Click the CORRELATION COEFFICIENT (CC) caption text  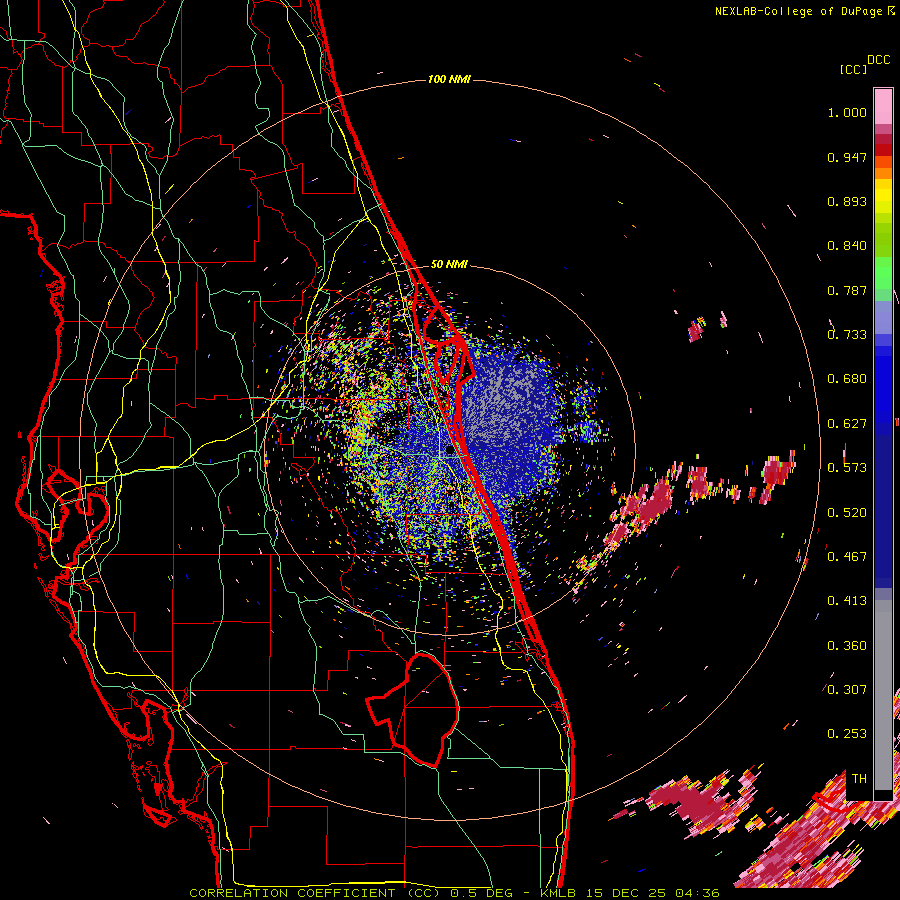[315, 893]
